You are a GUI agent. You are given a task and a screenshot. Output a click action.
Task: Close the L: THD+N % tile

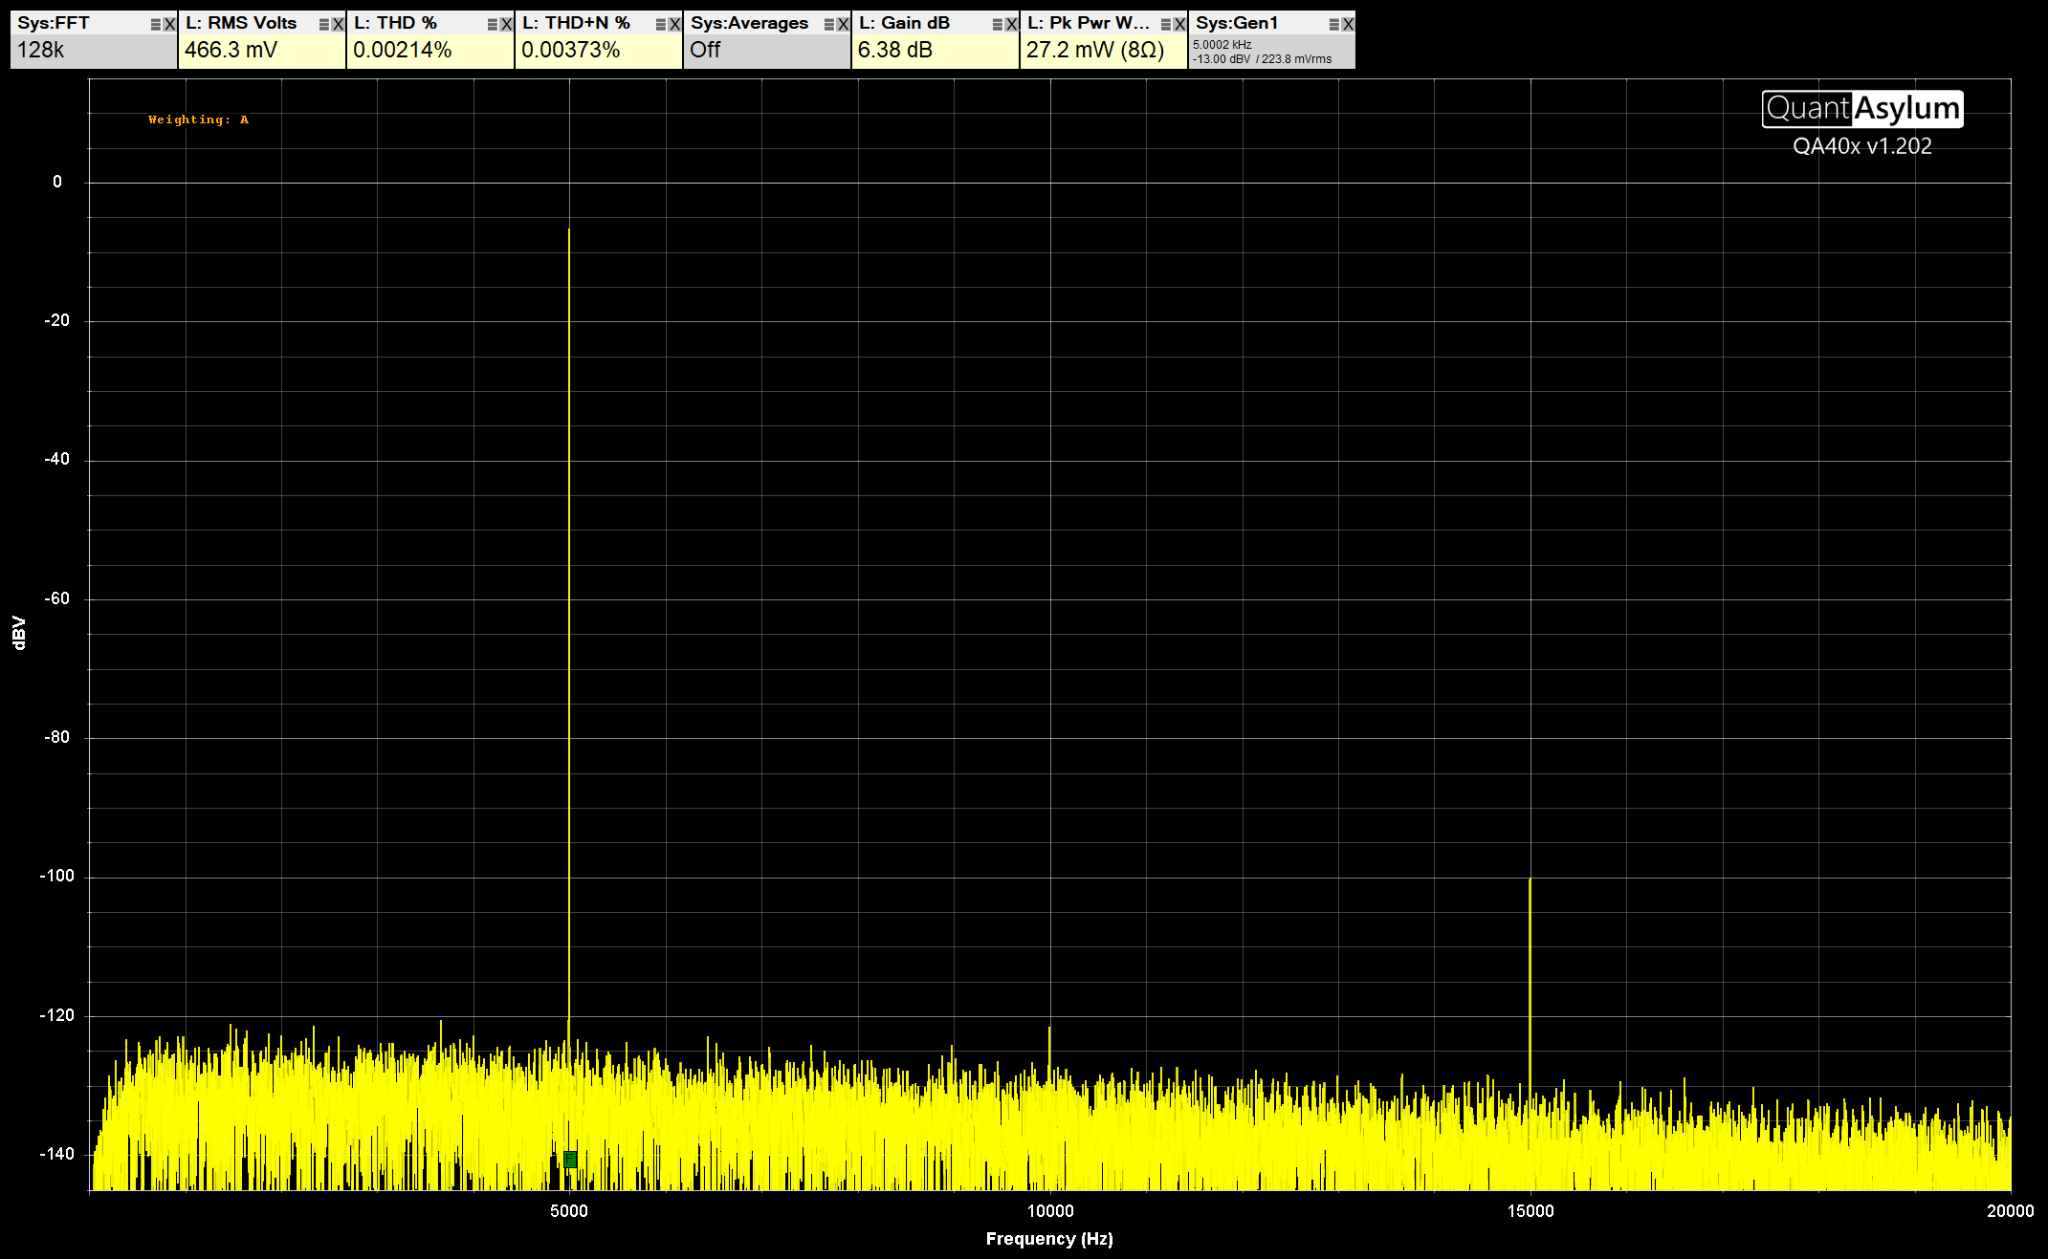(675, 24)
